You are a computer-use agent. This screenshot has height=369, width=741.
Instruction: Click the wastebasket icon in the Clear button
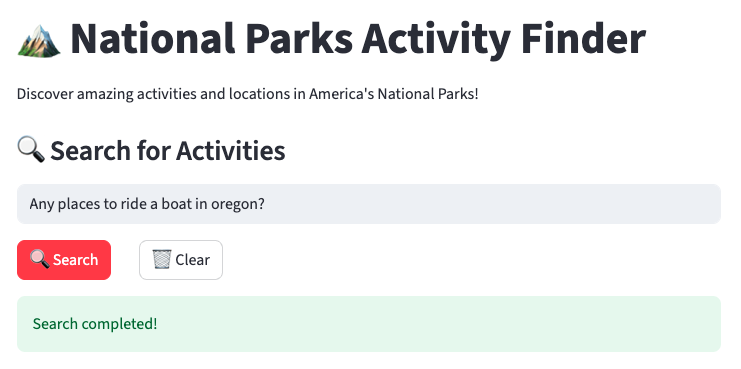(162, 259)
